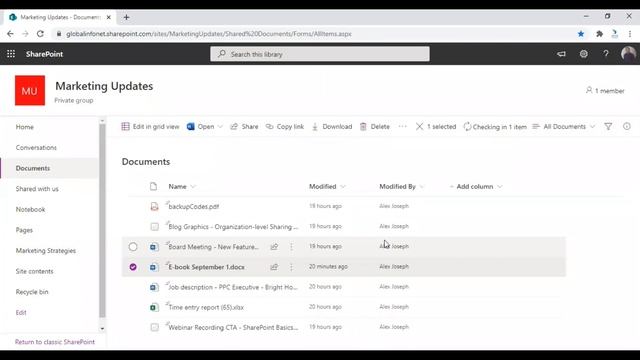Image resolution: width=640 pixels, height=360 pixels.
Task: Deselect the E-book September 1.docx checkmark
Action: [x=133, y=267]
